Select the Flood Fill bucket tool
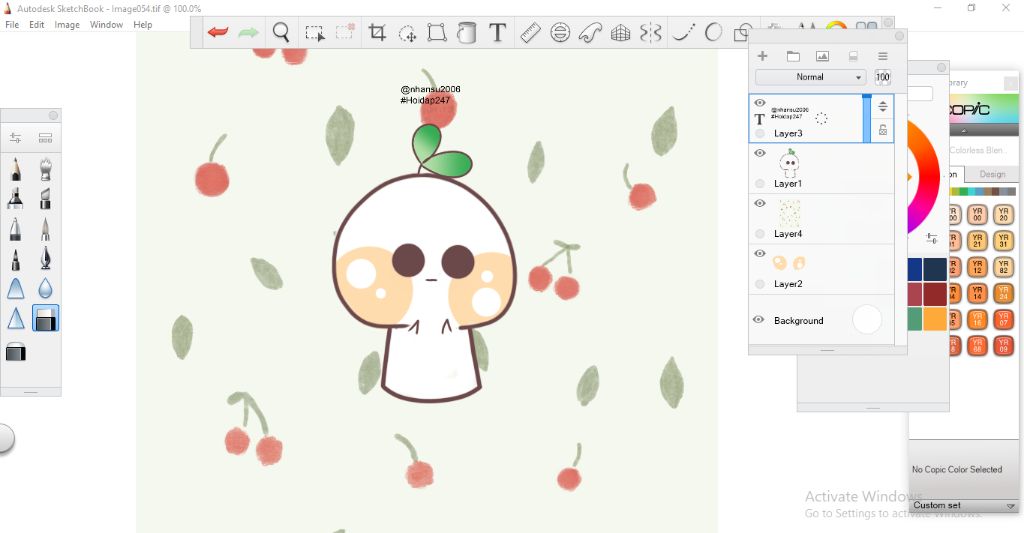 tap(466, 33)
